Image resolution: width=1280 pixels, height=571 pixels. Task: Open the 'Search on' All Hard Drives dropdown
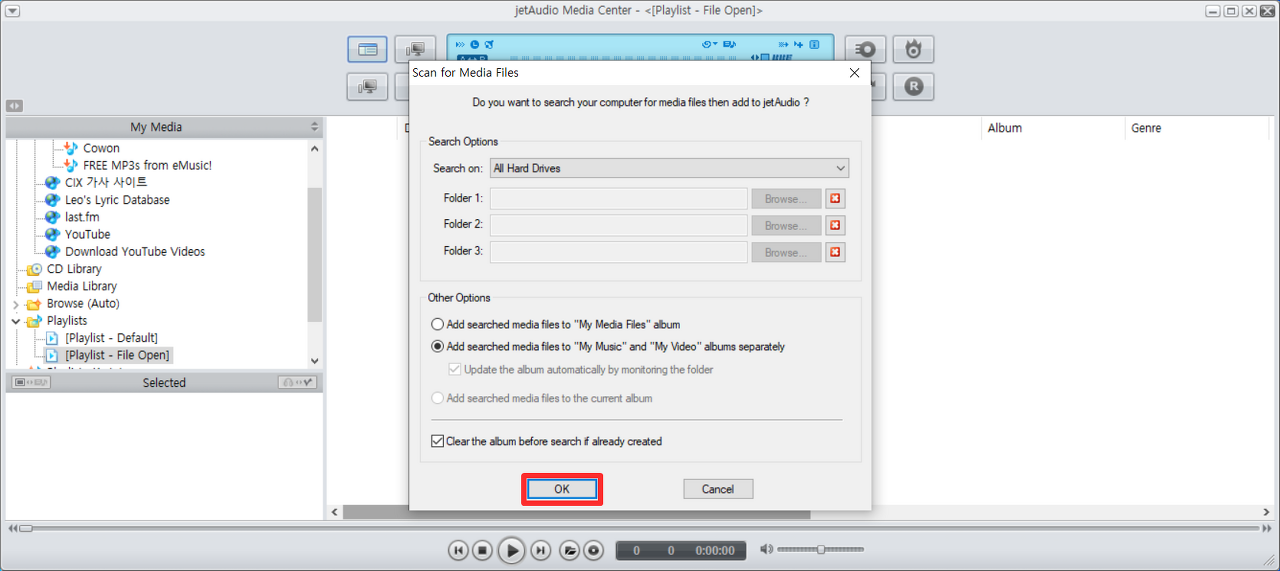[669, 168]
